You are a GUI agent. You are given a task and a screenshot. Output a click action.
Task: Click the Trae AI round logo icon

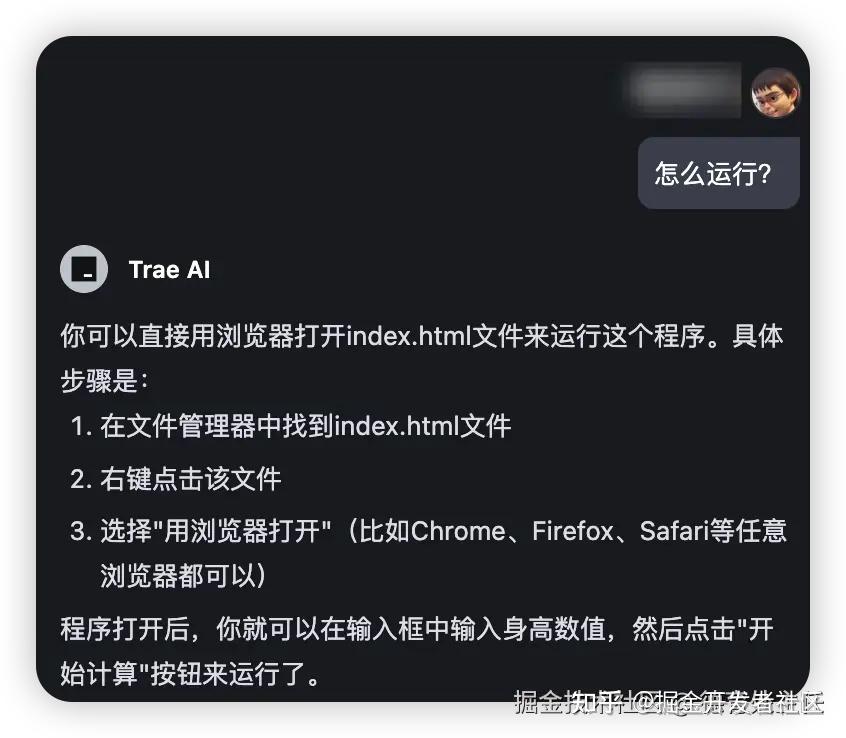point(84,269)
